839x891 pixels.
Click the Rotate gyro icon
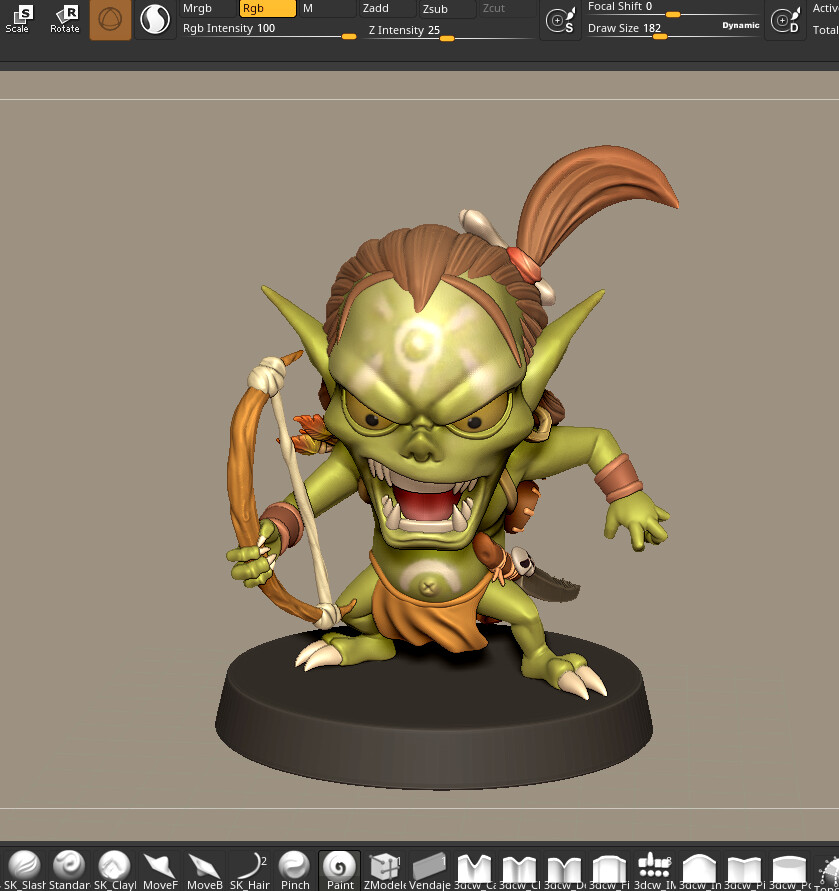[x=63, y=17]
